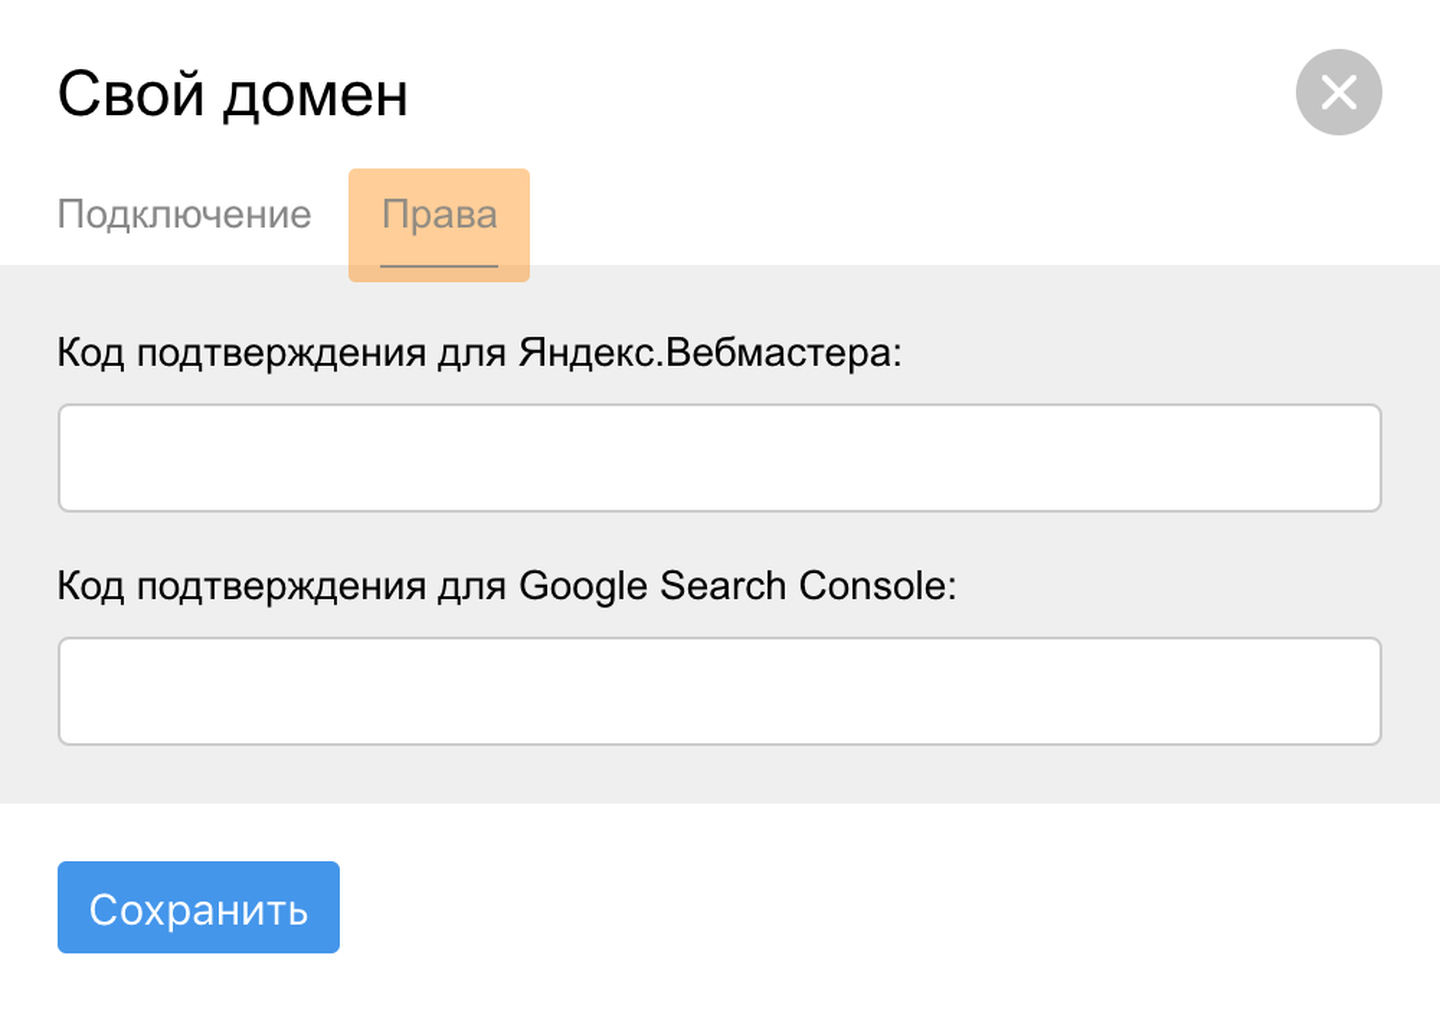Save the domain verification codes
The height and width of the screenshot is (1011, 1440).
click(198, 907)
